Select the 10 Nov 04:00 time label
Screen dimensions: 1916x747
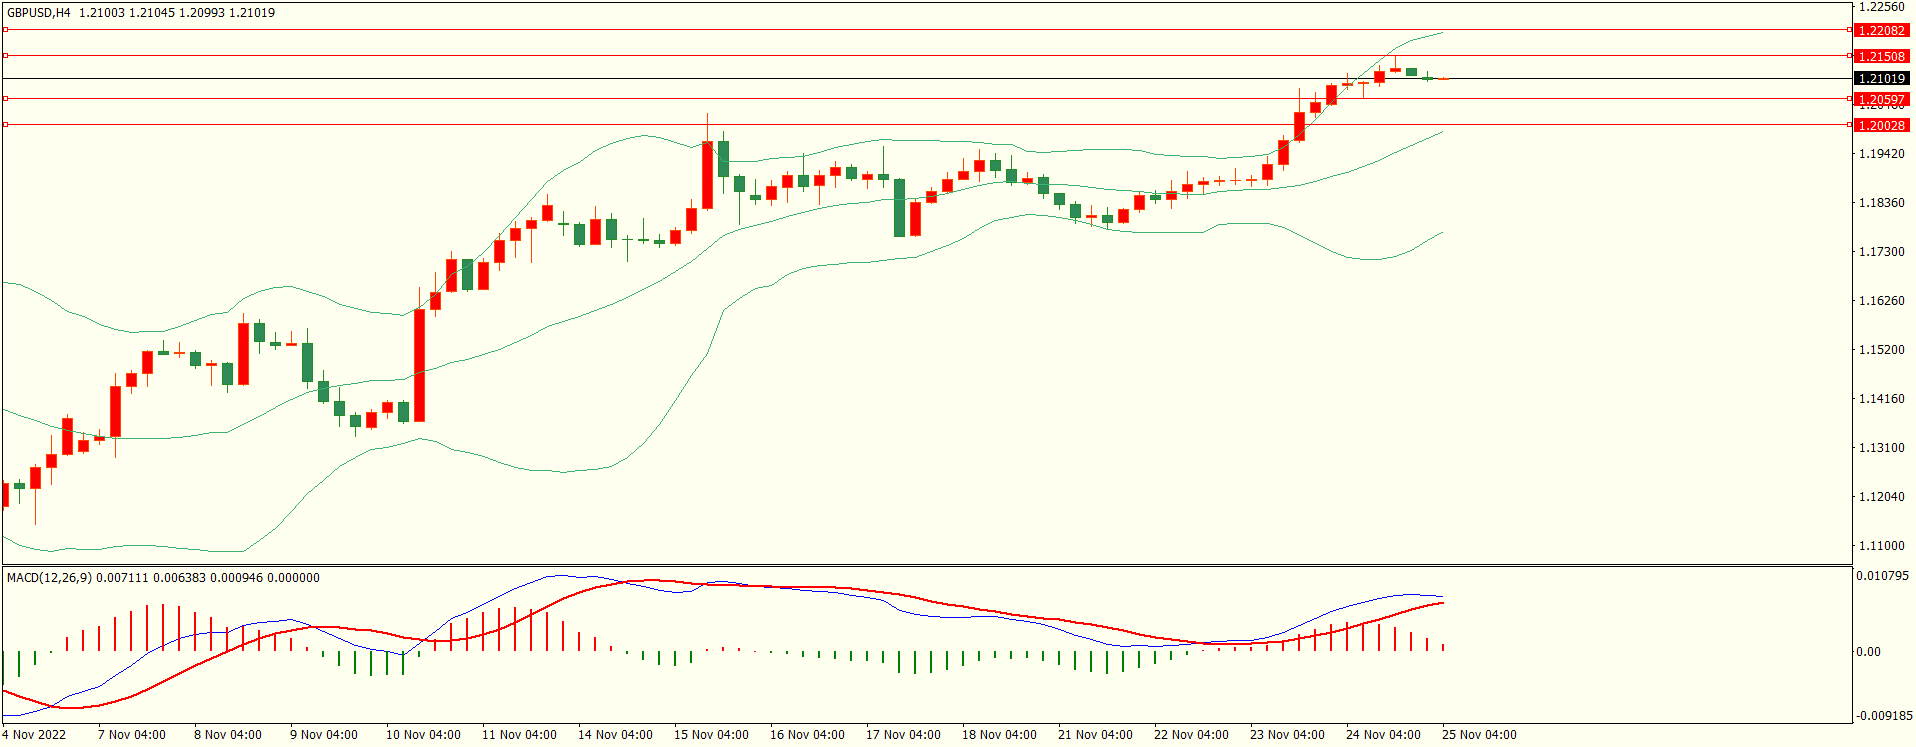[x=423, y=735]
